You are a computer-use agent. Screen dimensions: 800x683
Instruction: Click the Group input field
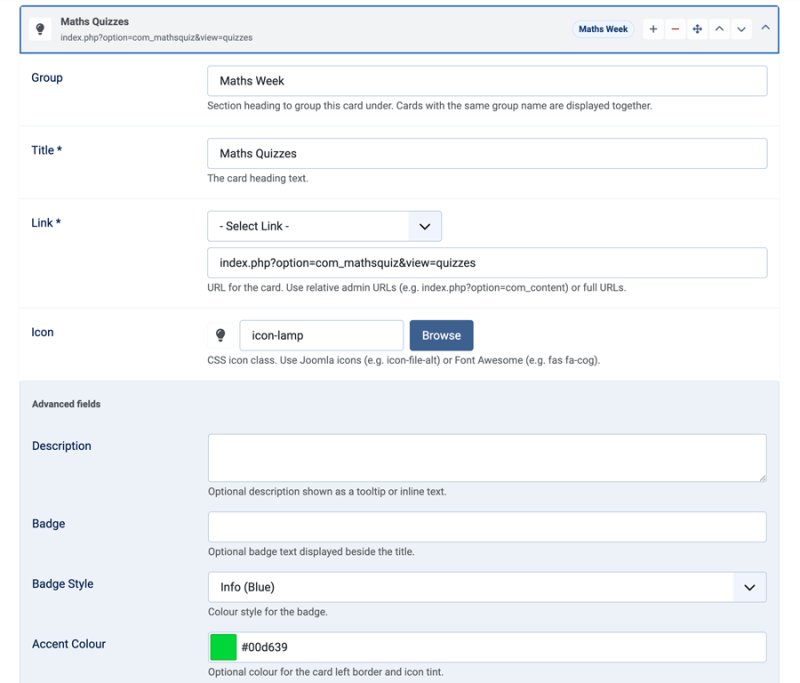click(487, 81)
